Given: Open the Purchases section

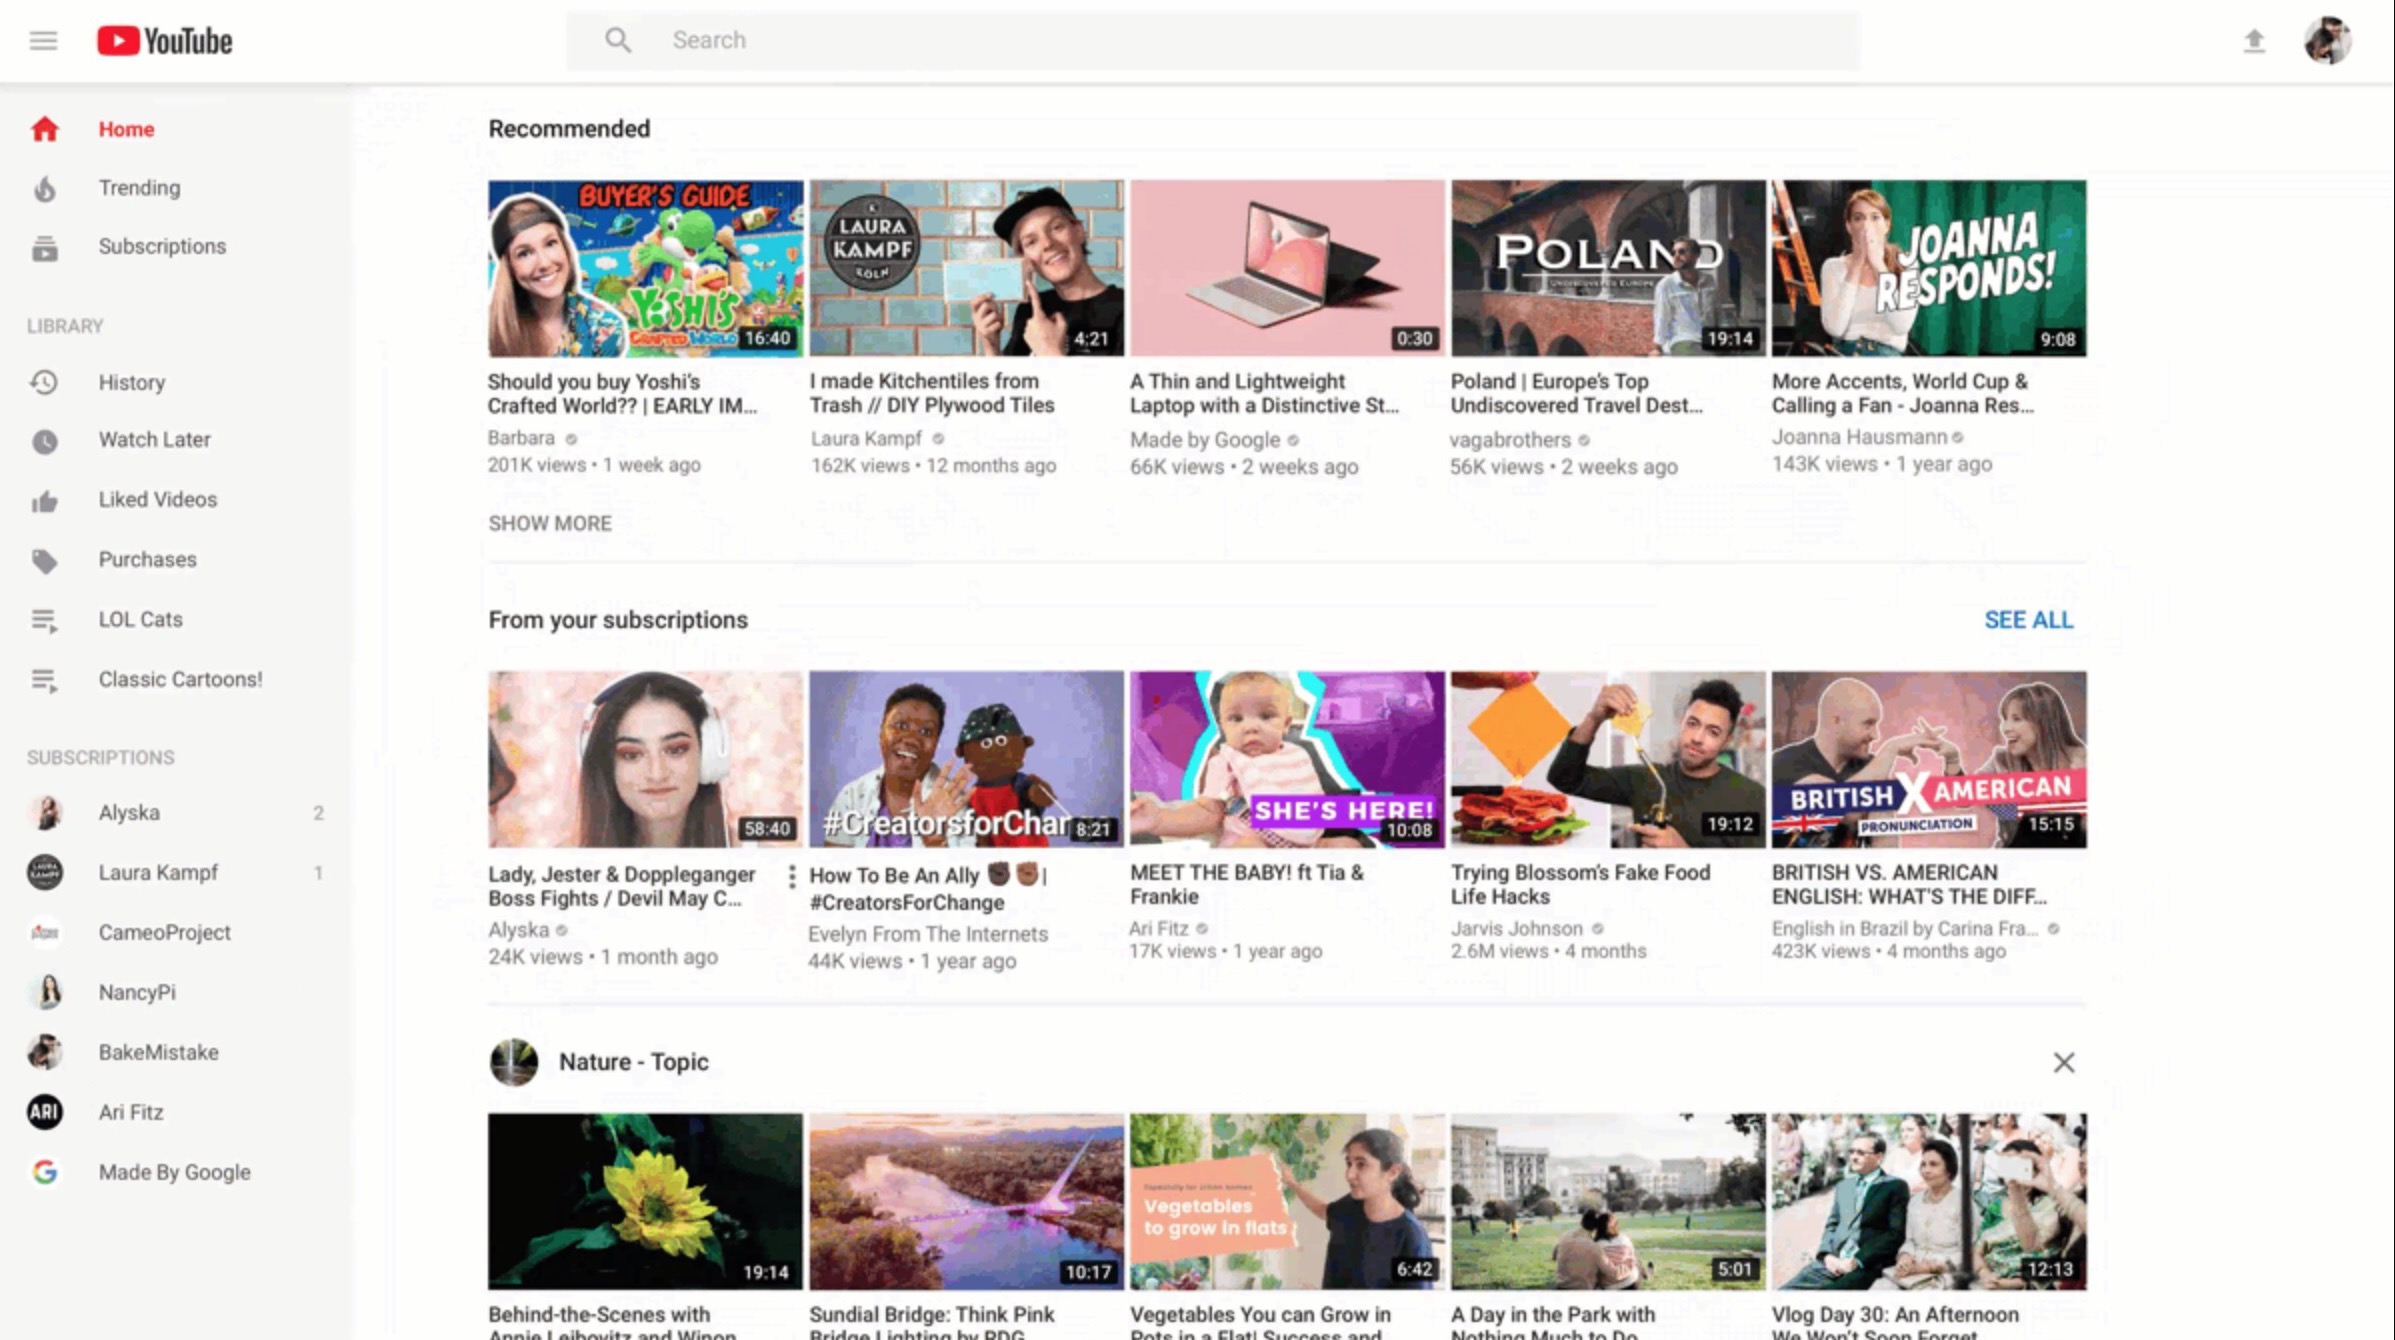Looking at the screenshot, I should click(x=146, y=559).
